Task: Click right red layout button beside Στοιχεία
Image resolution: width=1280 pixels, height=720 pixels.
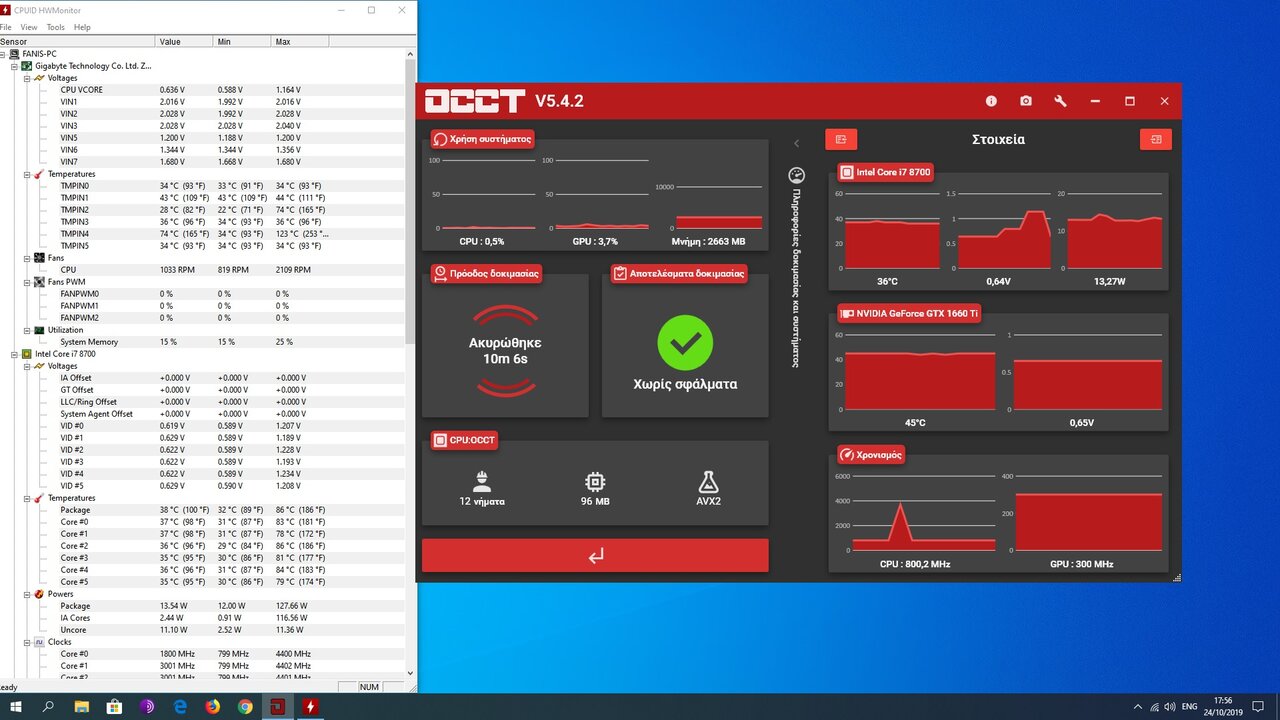Action: tap(1156, 140)
